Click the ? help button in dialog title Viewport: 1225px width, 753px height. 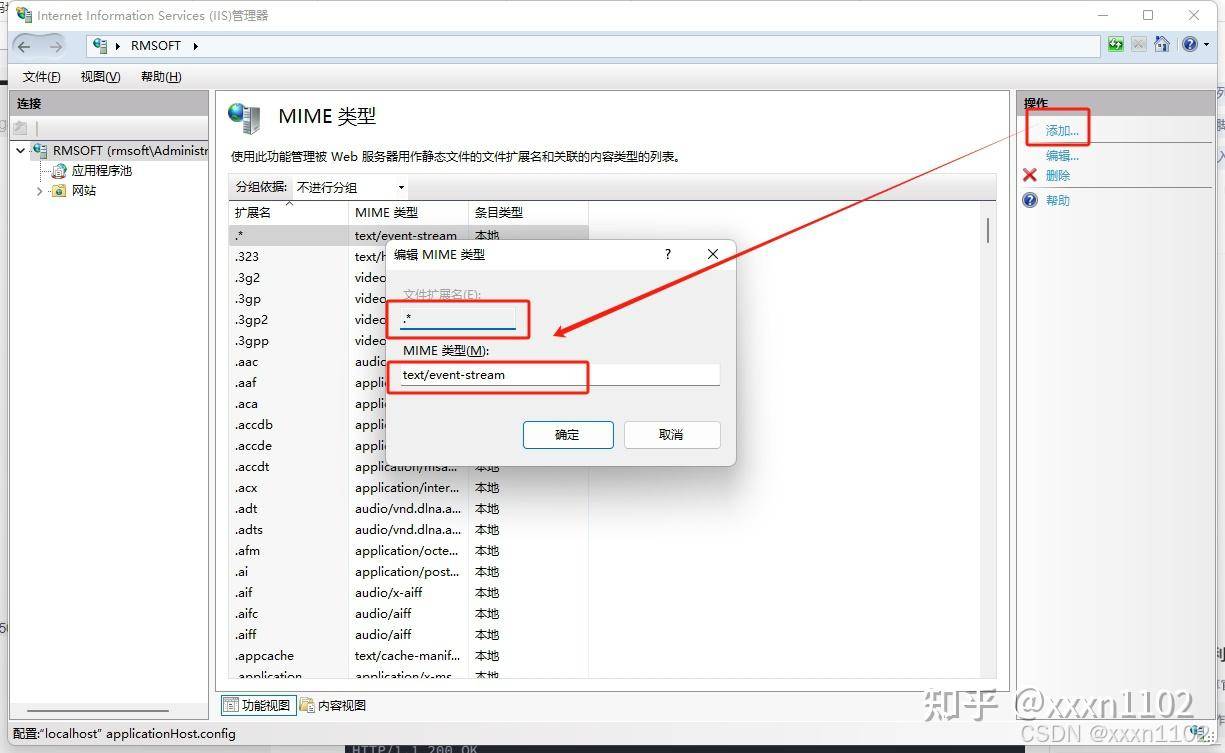pos(668,254)
